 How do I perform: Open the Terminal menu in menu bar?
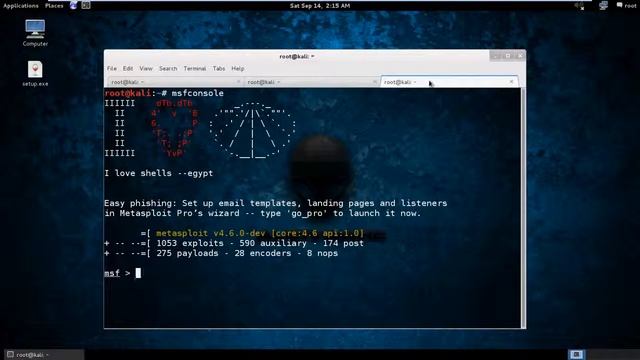pyautogui.click(x=195, y=69)
